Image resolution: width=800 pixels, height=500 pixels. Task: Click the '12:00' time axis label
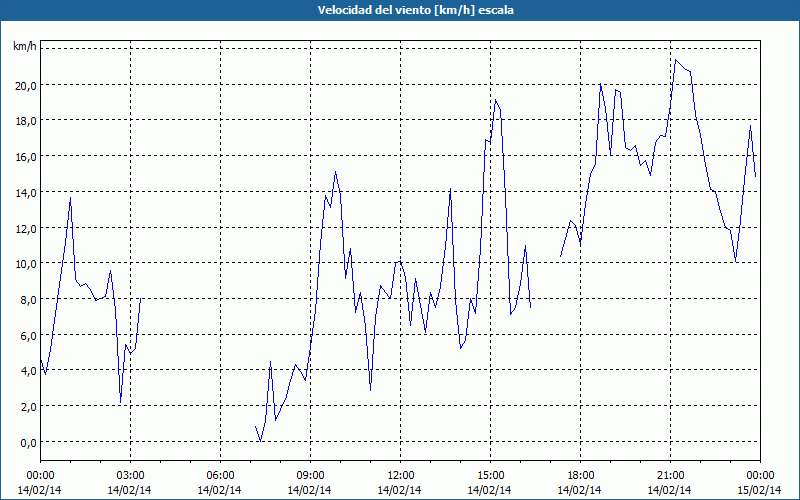[401, 476]
